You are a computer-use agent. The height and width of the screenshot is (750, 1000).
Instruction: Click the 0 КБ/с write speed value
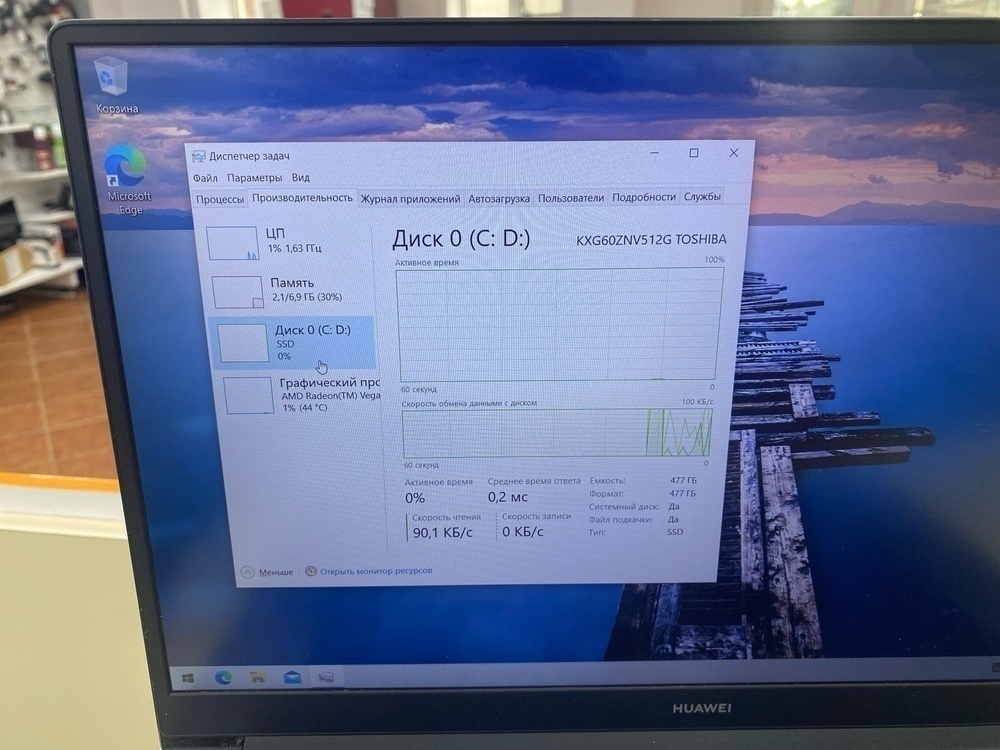[x=523, y=531]
